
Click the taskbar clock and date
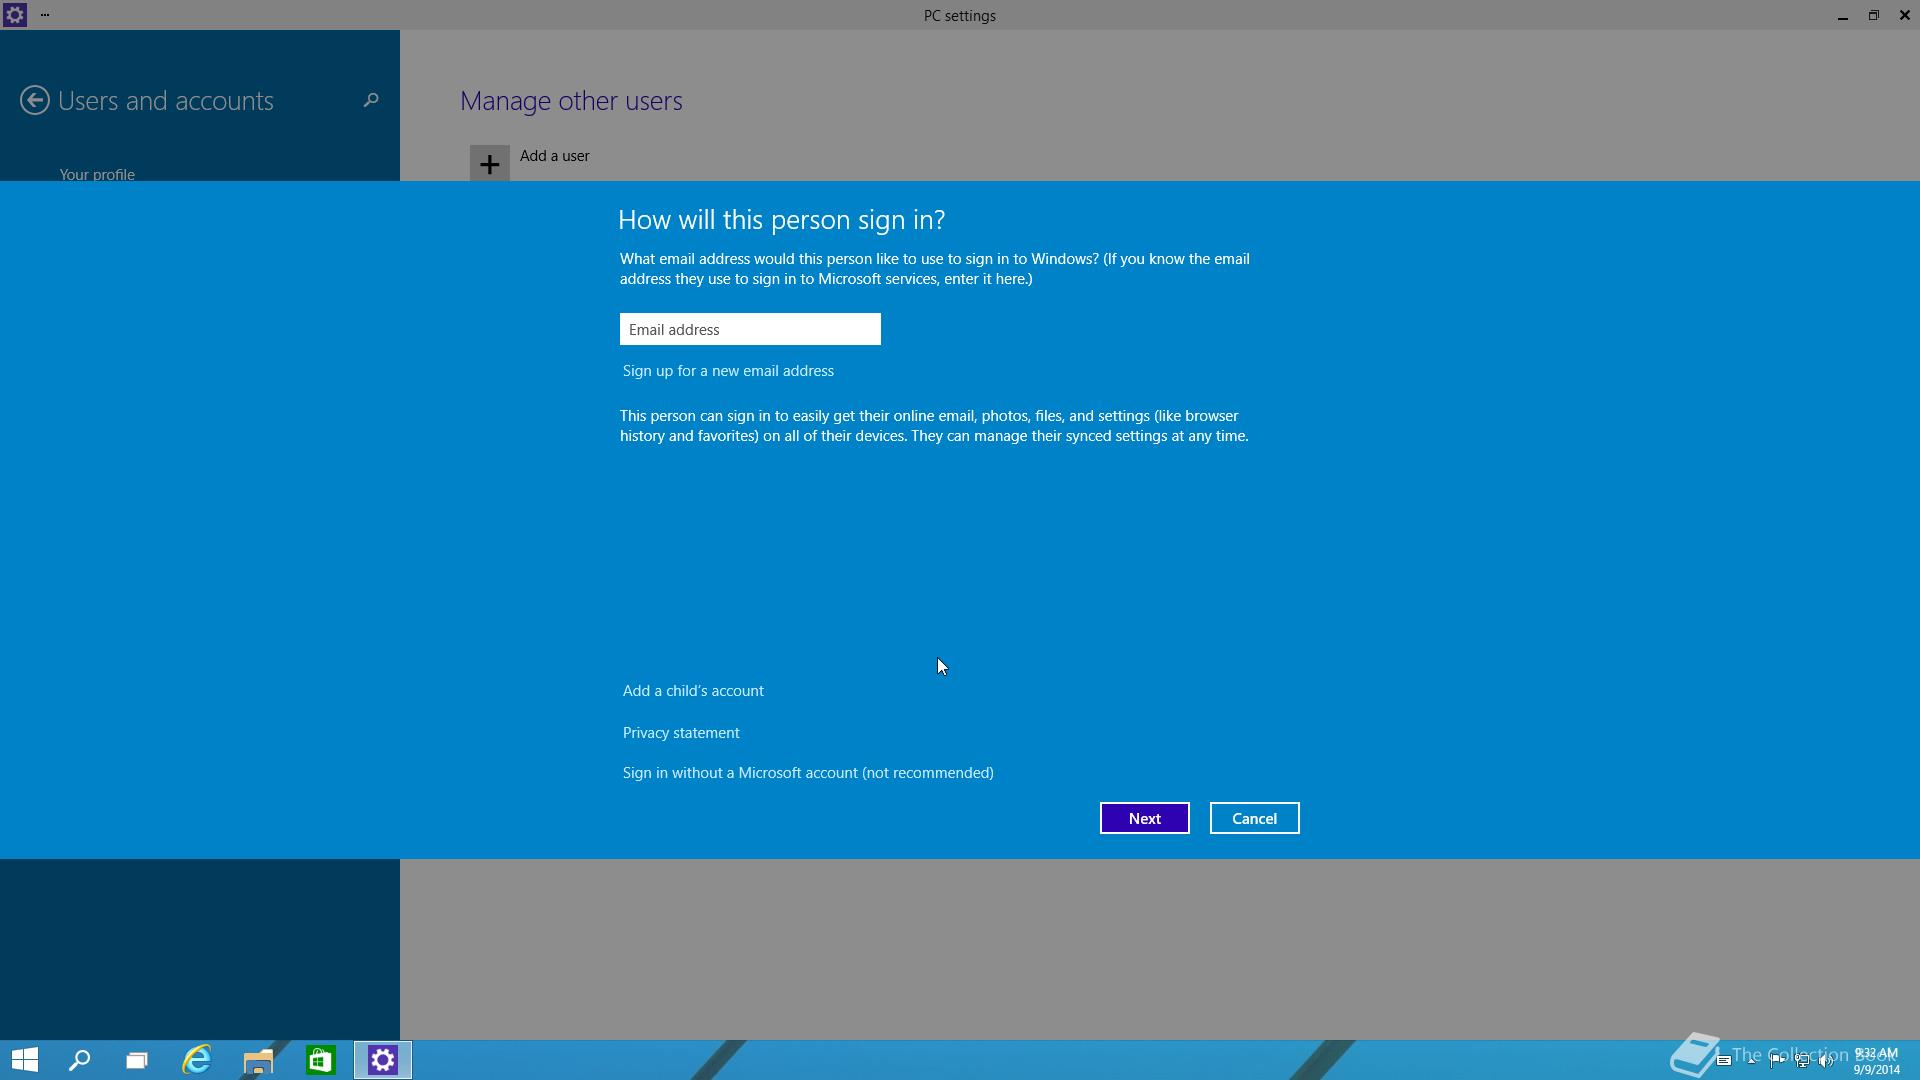[x=1876, y=1061]
